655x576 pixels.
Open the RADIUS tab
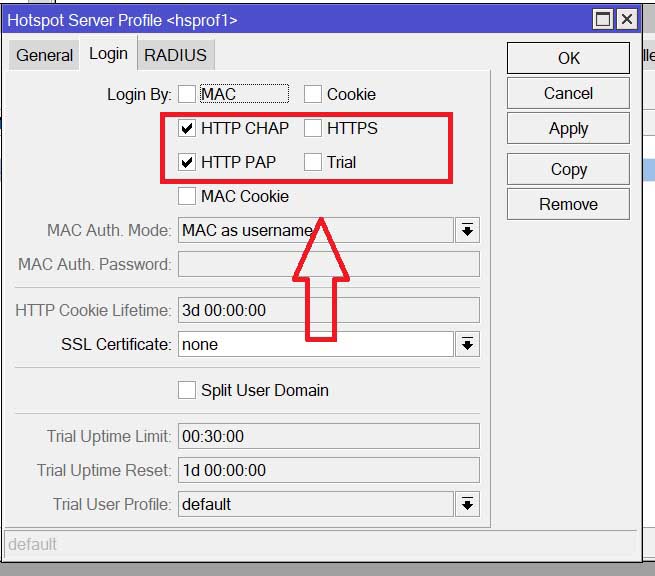tap(175, 55)
